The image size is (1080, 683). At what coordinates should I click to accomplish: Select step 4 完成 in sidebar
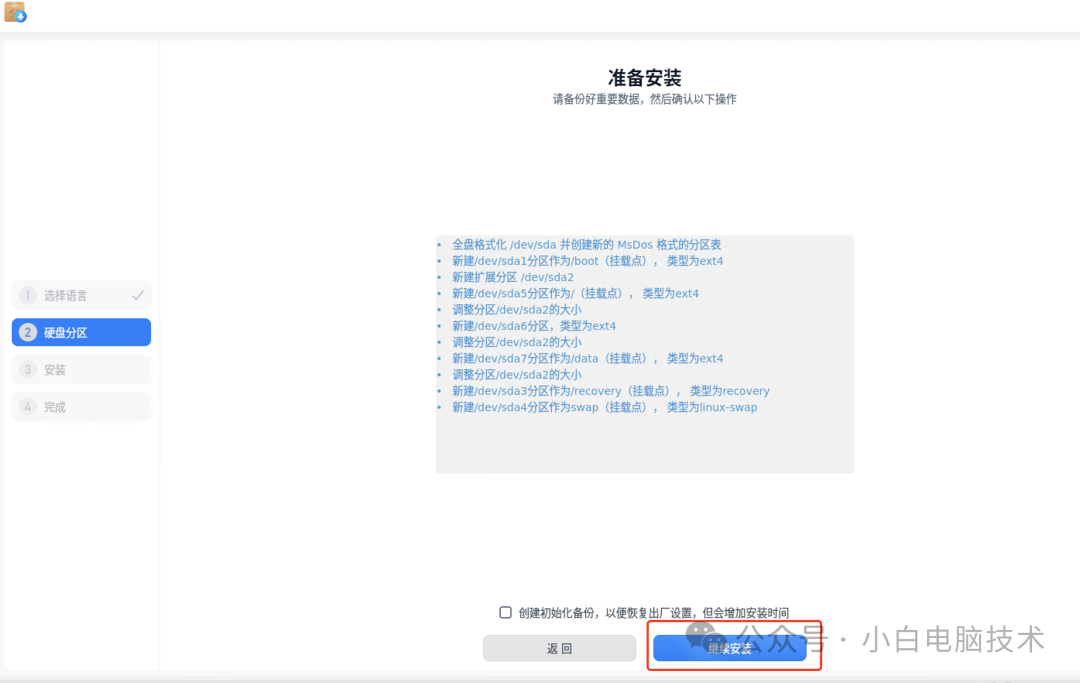(x=81, y=407)
